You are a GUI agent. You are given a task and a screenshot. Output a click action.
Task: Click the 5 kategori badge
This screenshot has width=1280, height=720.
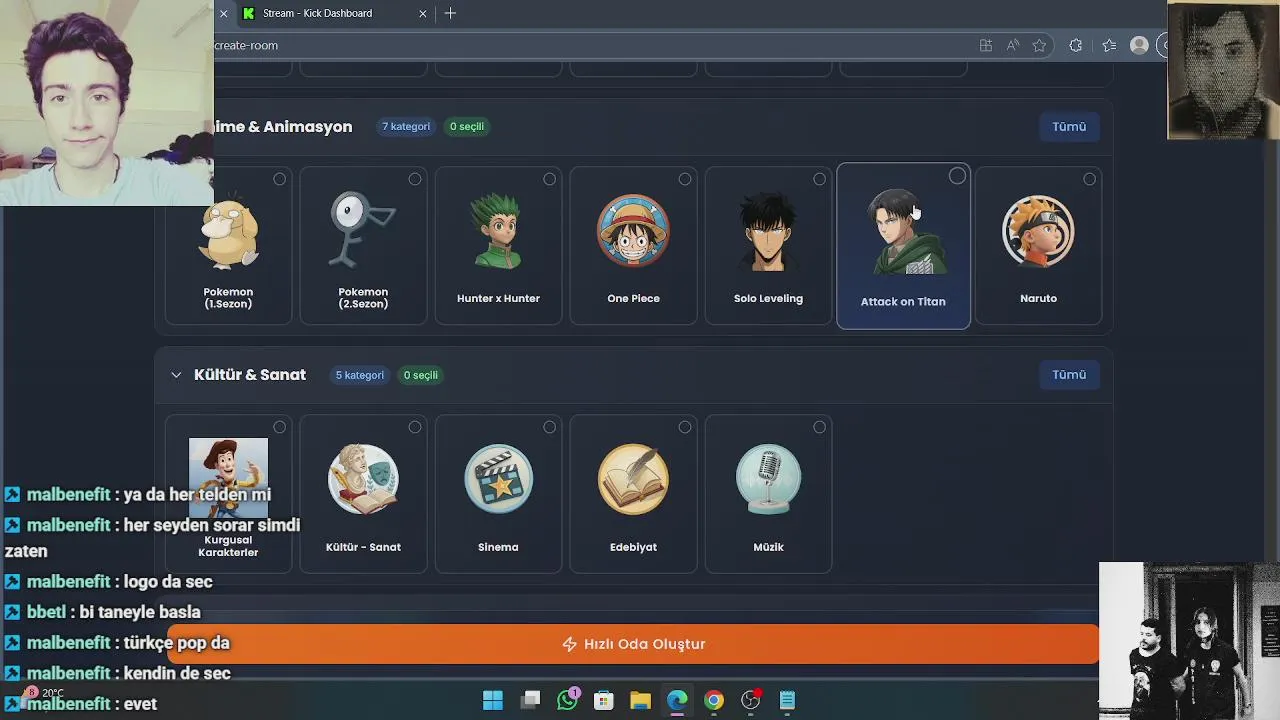coord(360,375)
